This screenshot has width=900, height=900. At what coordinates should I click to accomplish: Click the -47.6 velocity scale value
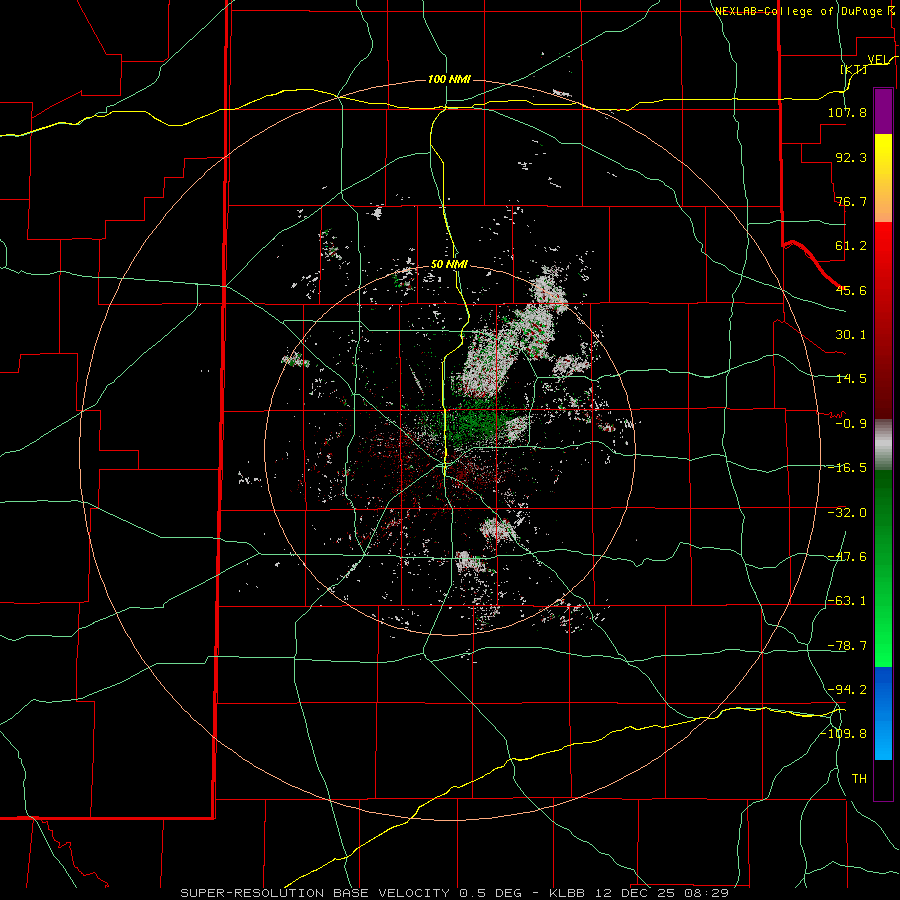(847, 557)
